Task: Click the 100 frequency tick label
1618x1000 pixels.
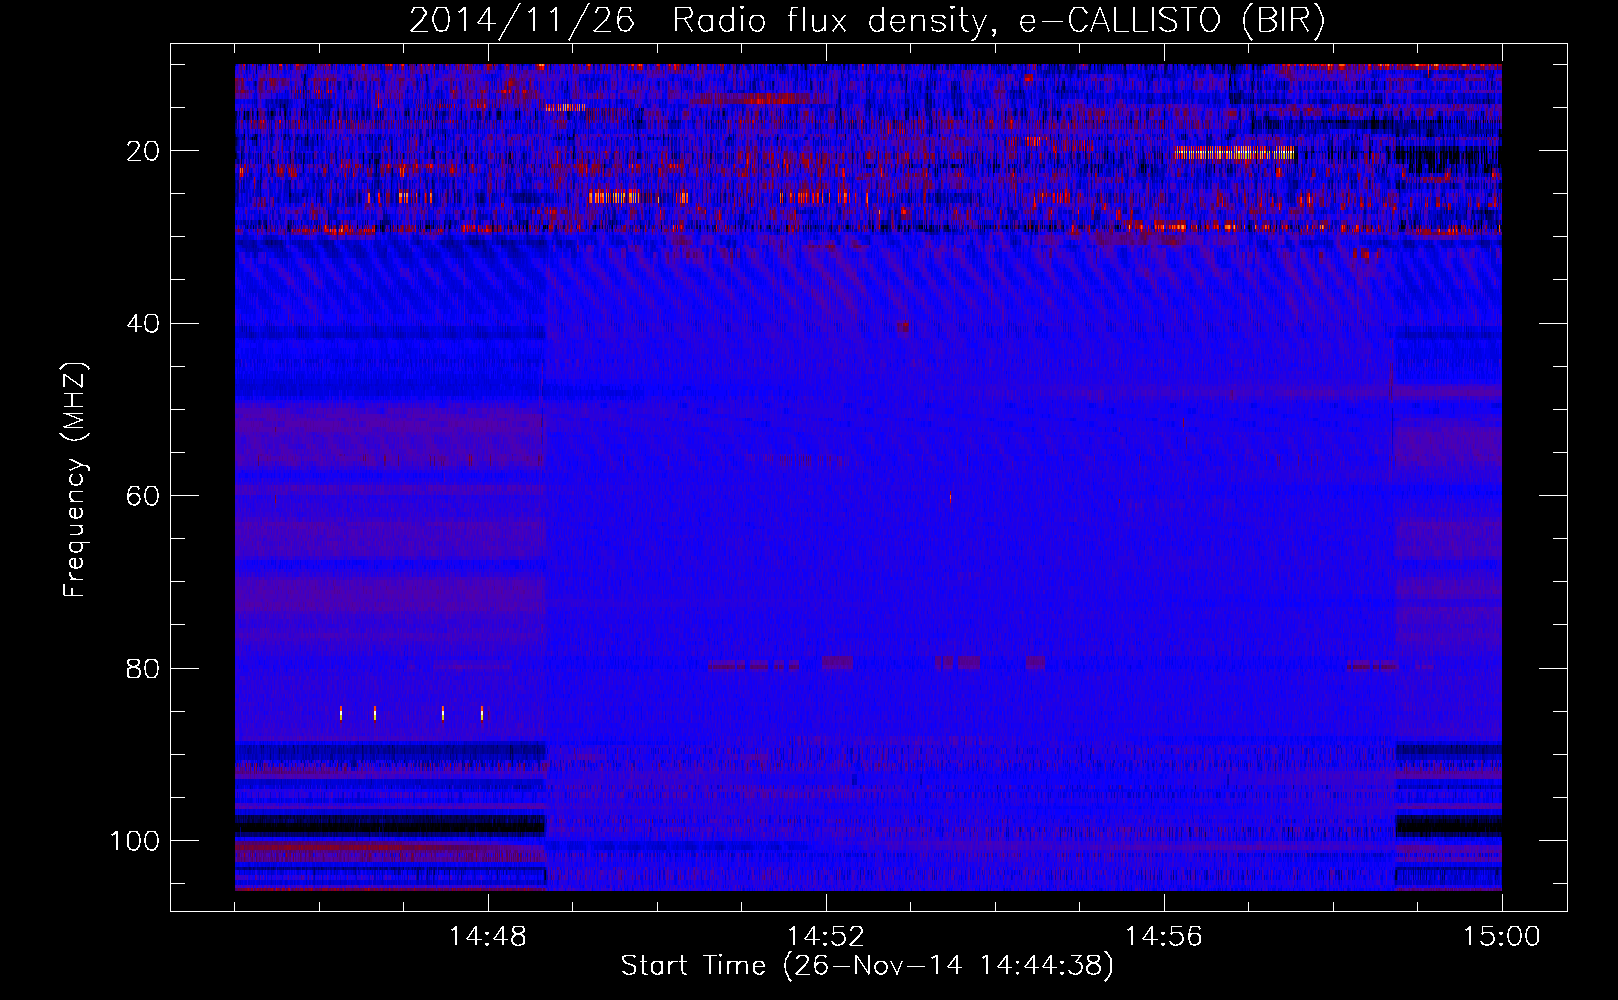Action: tap(135, 841)
